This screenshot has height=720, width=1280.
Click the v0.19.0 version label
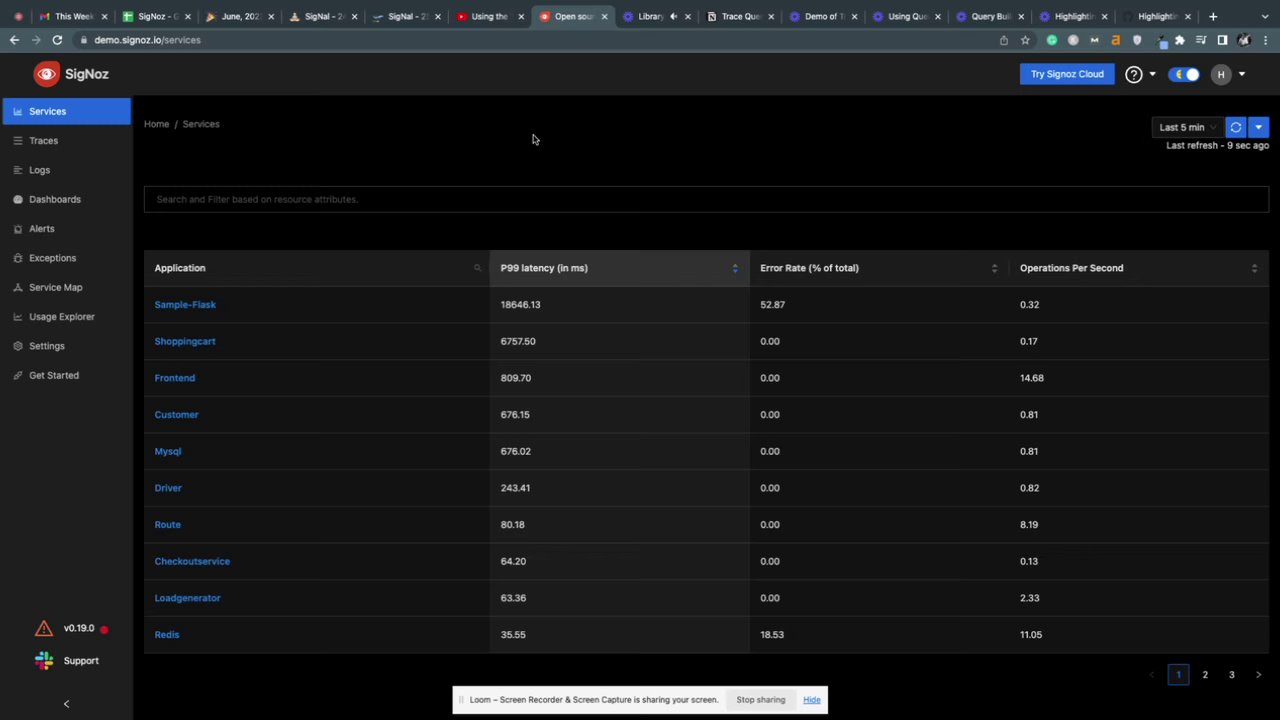point(79,628)
